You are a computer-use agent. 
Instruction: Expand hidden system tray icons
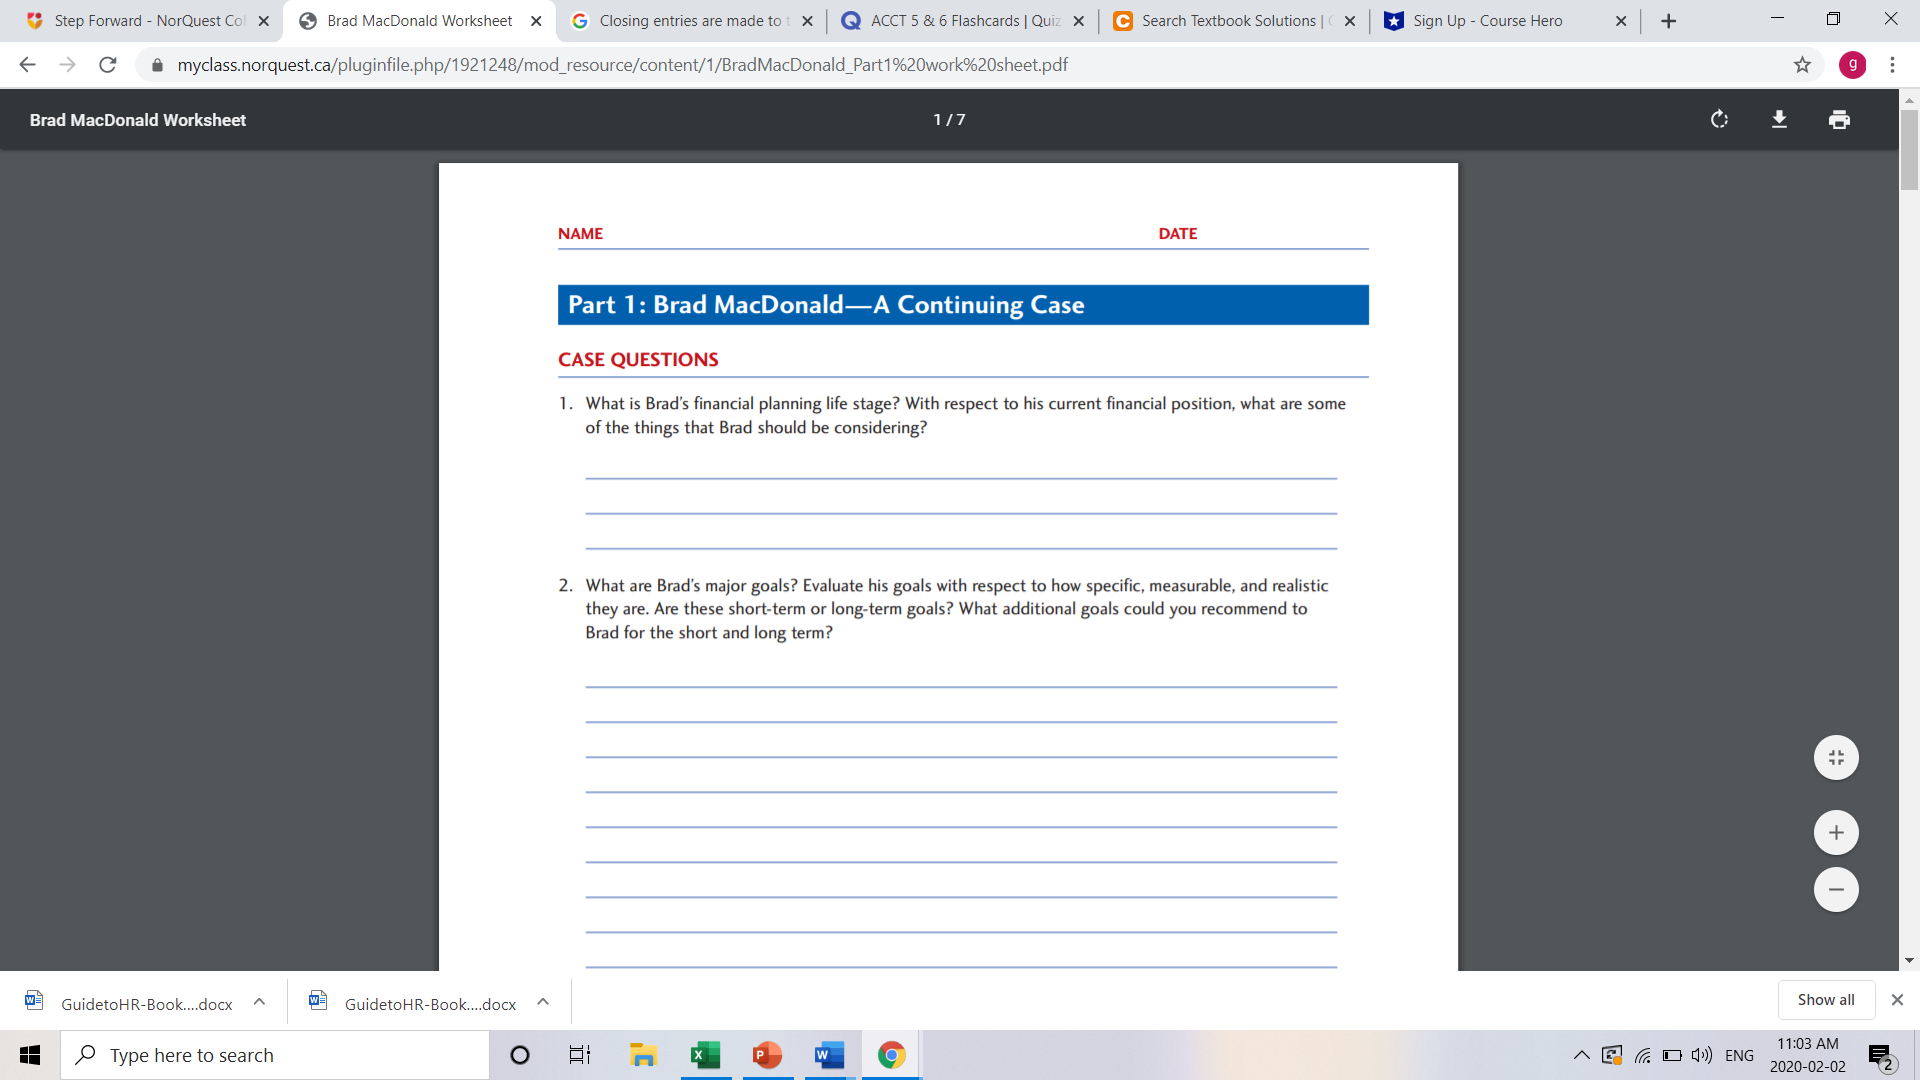[1582, 1054]
